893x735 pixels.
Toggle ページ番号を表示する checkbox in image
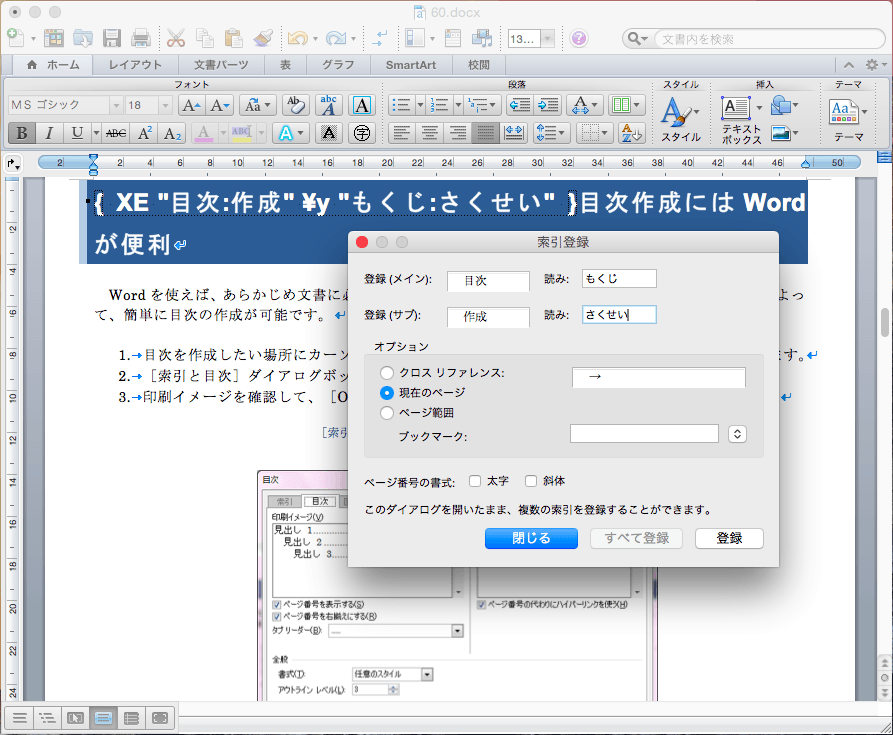pos(277,605)
